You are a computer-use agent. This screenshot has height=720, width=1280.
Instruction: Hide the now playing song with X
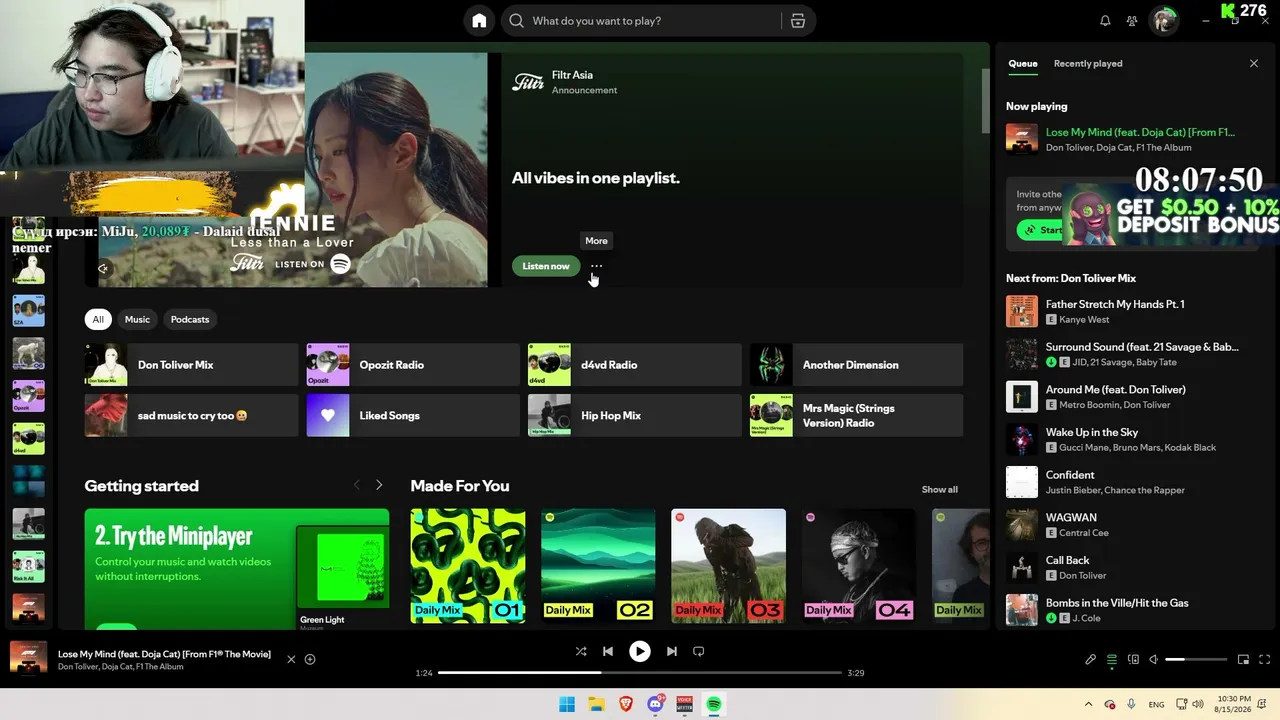[x=291, y=659]
